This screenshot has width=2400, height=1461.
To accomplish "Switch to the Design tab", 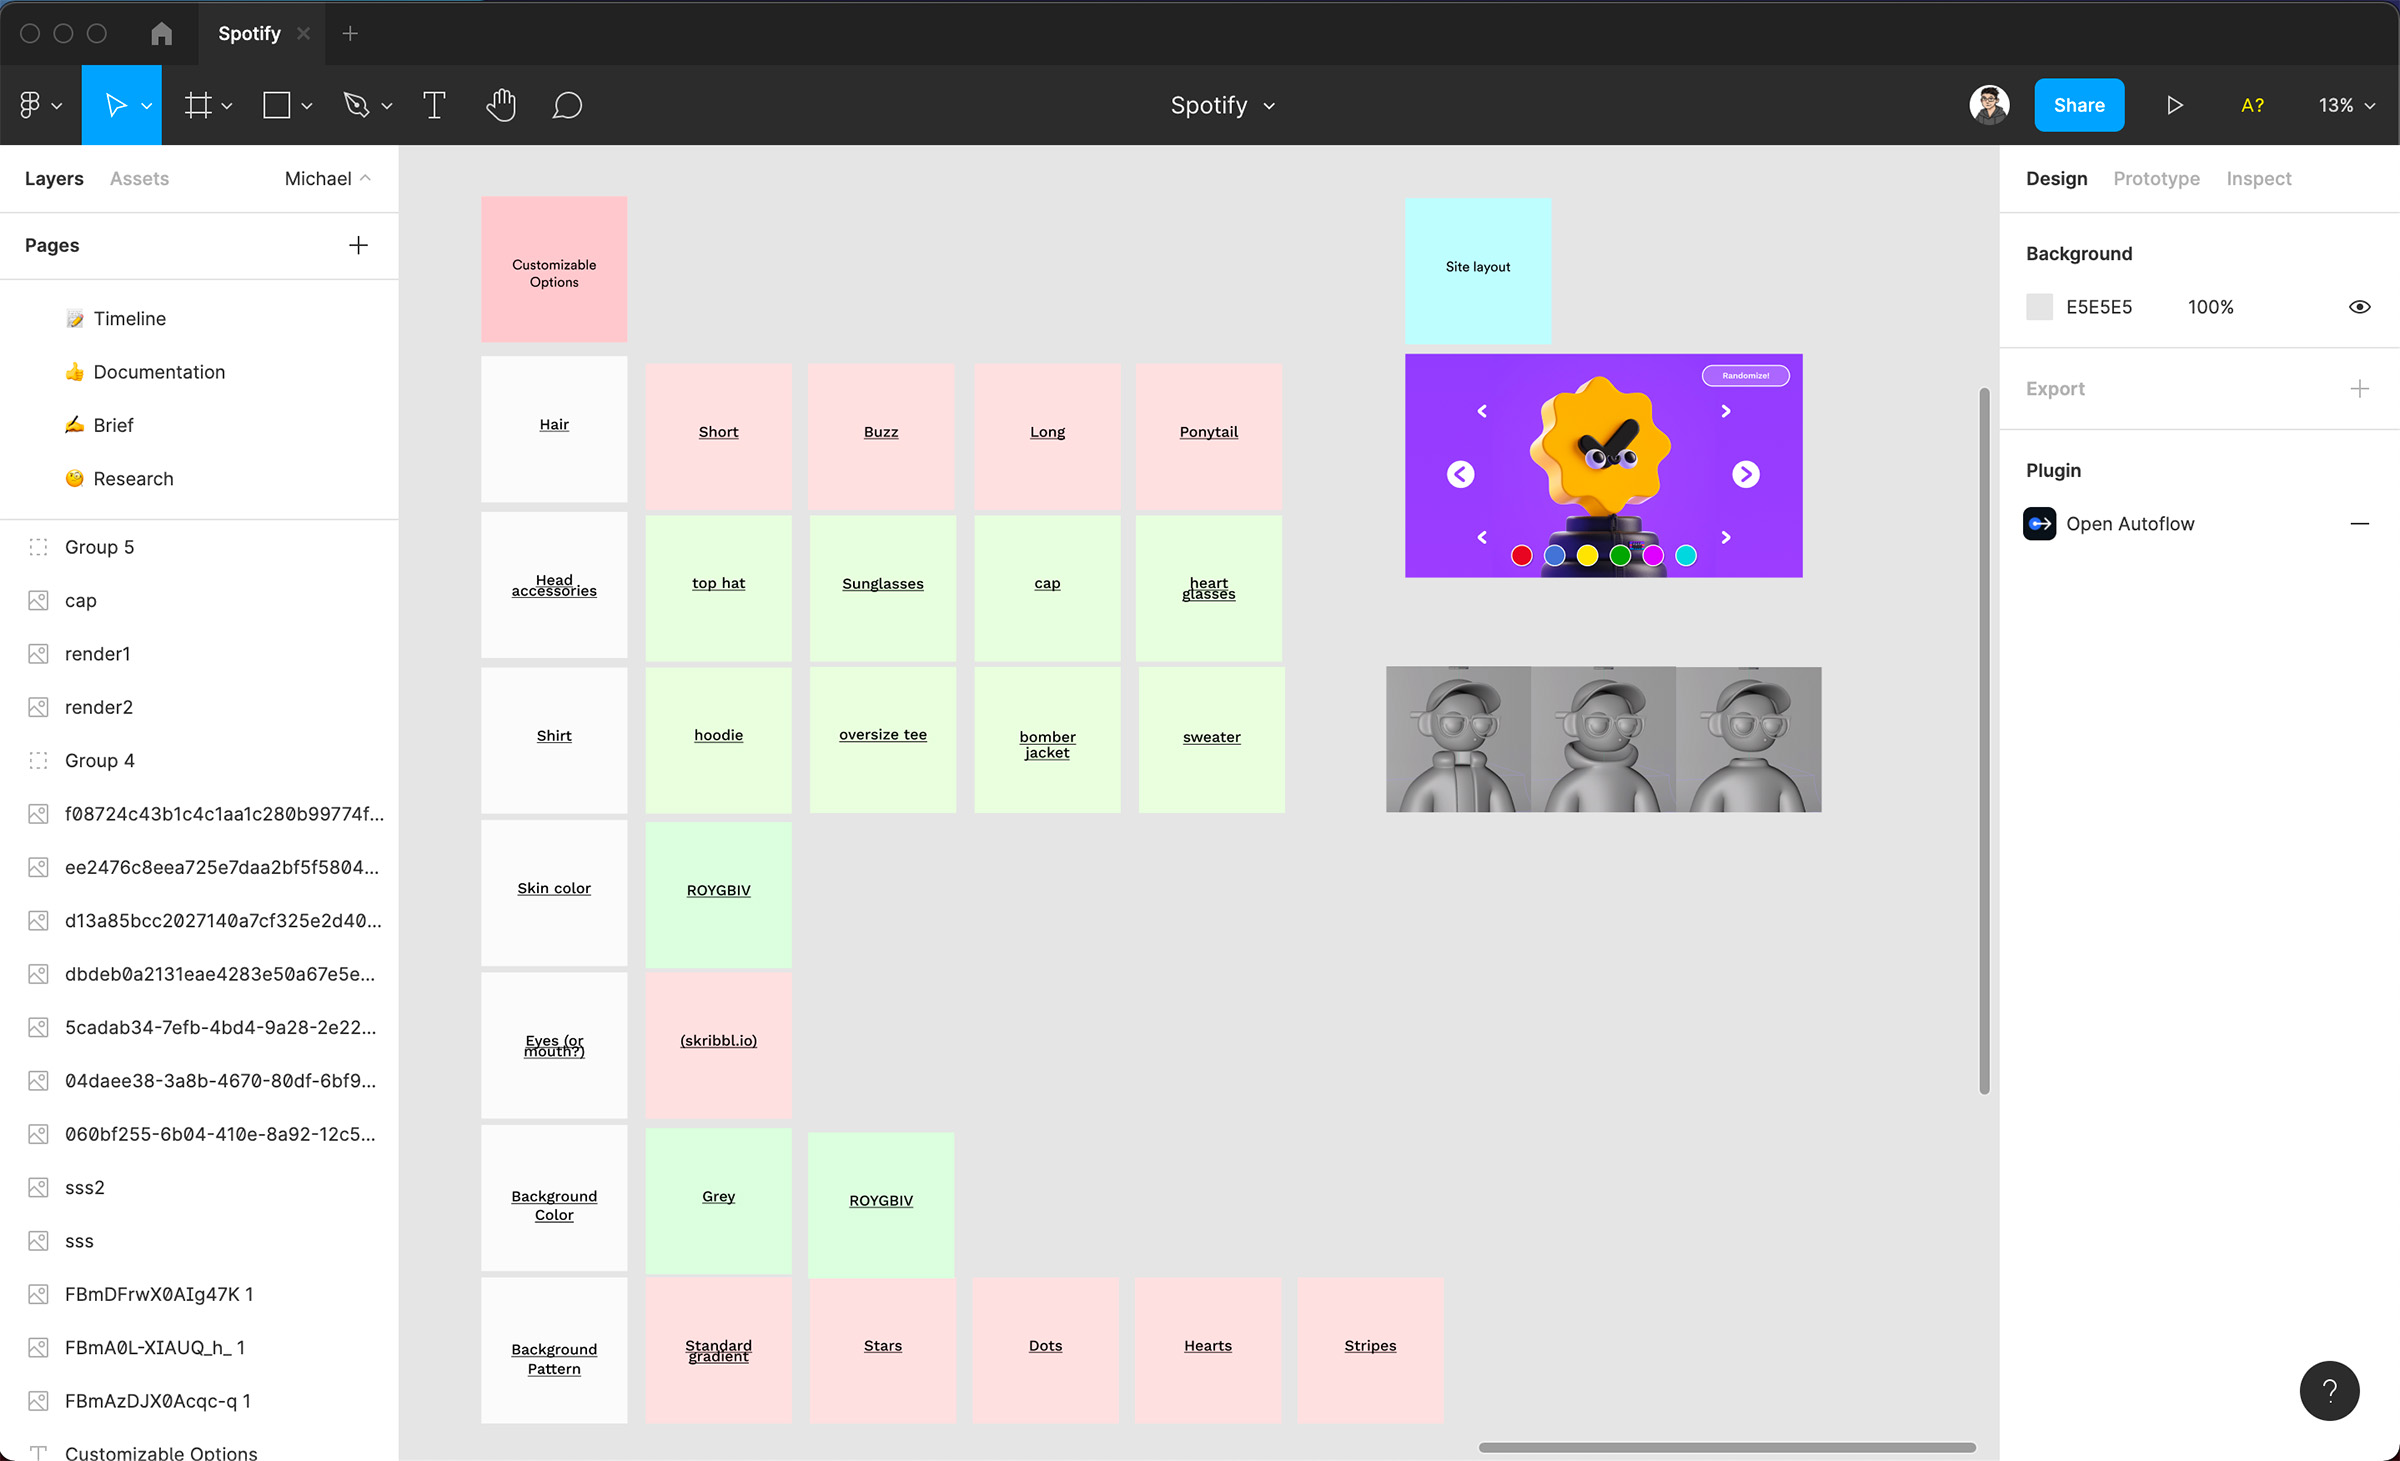I will pos(2055,178).
